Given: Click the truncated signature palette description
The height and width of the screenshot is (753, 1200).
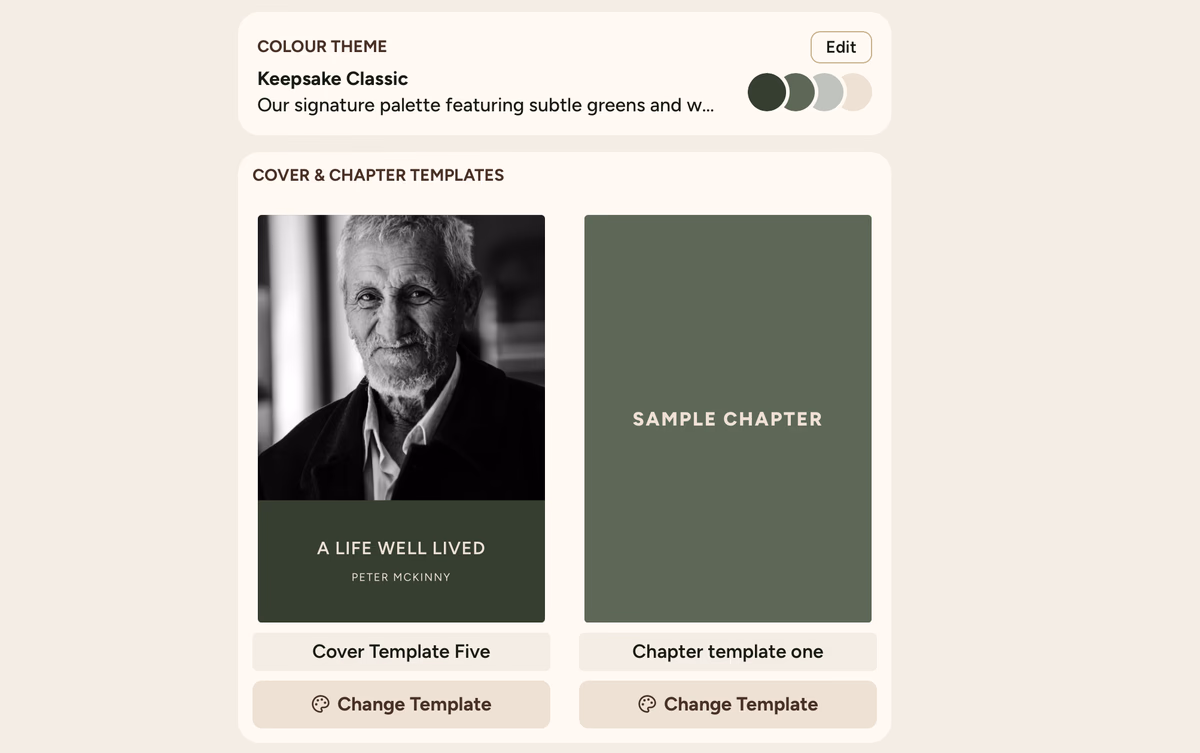Looking at the screenshot, I should coord(485,105).
